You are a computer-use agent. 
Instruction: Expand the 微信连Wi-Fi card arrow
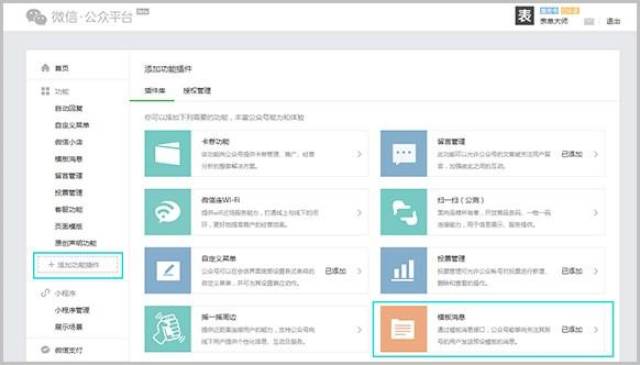click(359, 212)
